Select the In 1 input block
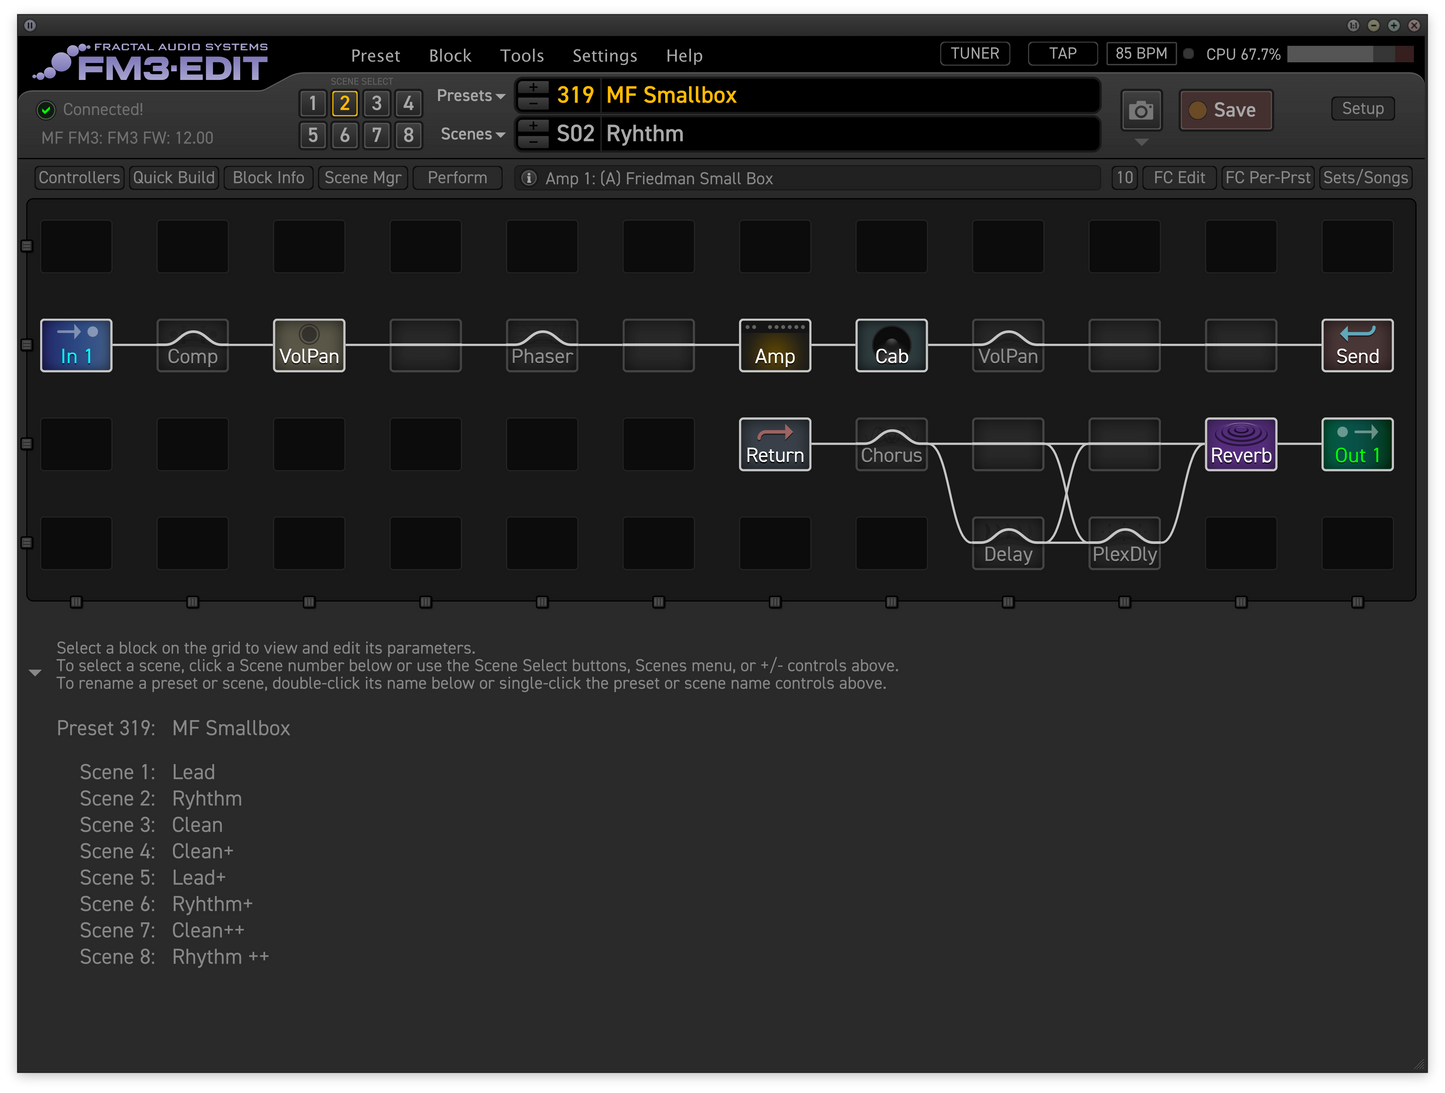Screen dimensions: 1445x1093 [76, 345]
